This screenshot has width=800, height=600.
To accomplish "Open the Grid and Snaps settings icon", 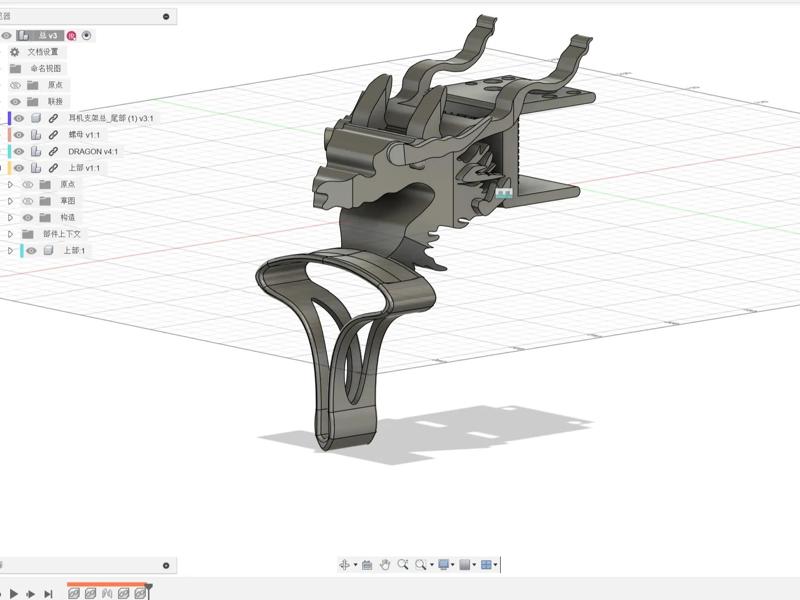I will pos(465,565).
